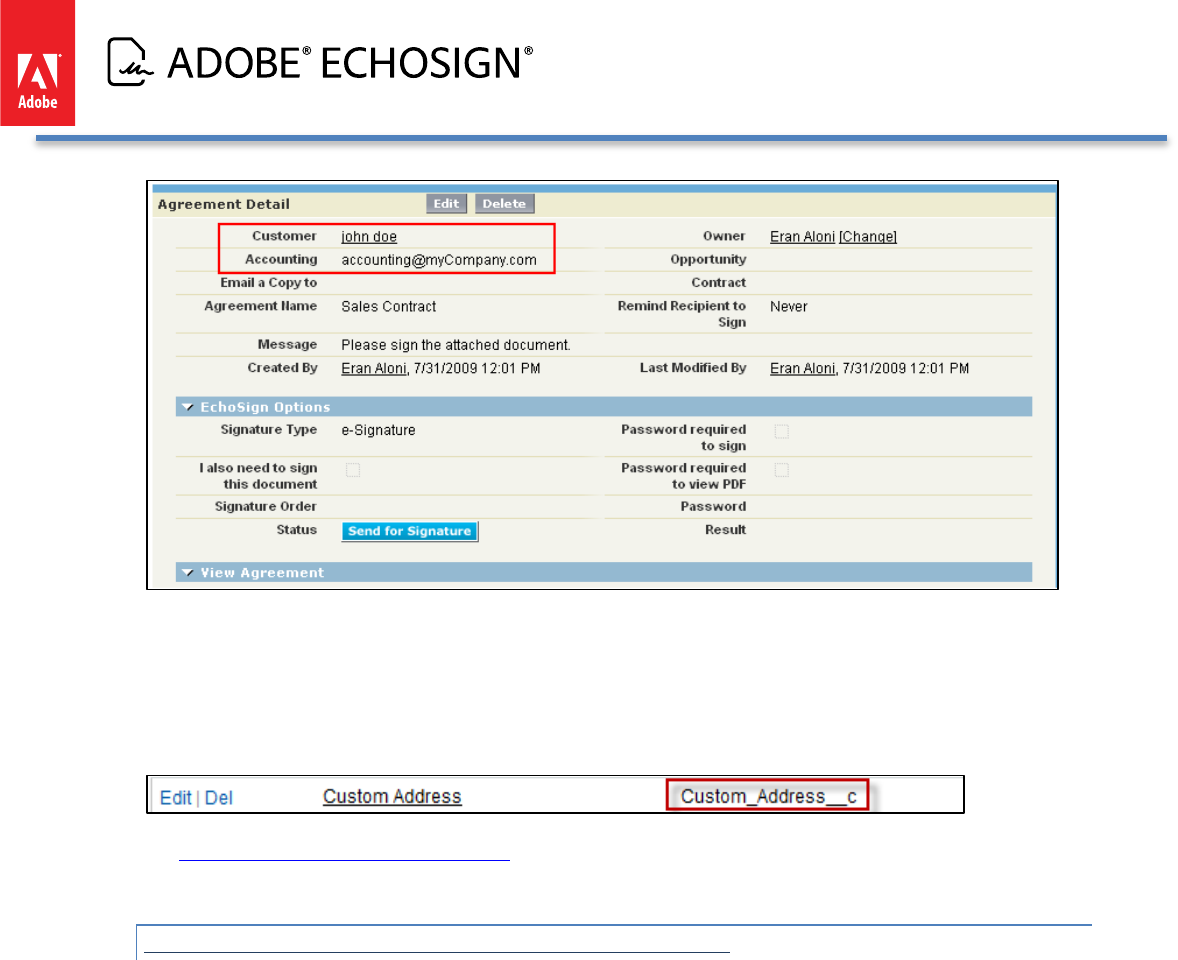Open the Custom Address field link

(x=392, y=796)
